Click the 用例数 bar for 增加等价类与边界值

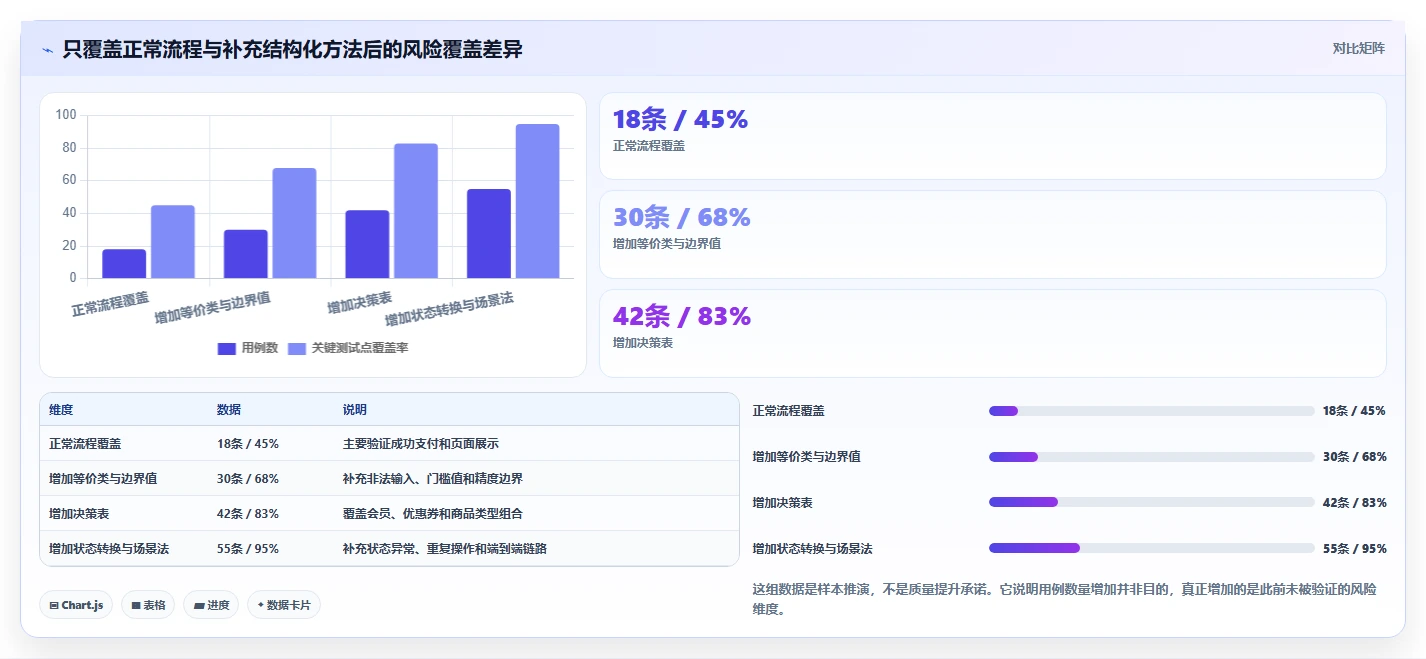(x=246, y=254)
